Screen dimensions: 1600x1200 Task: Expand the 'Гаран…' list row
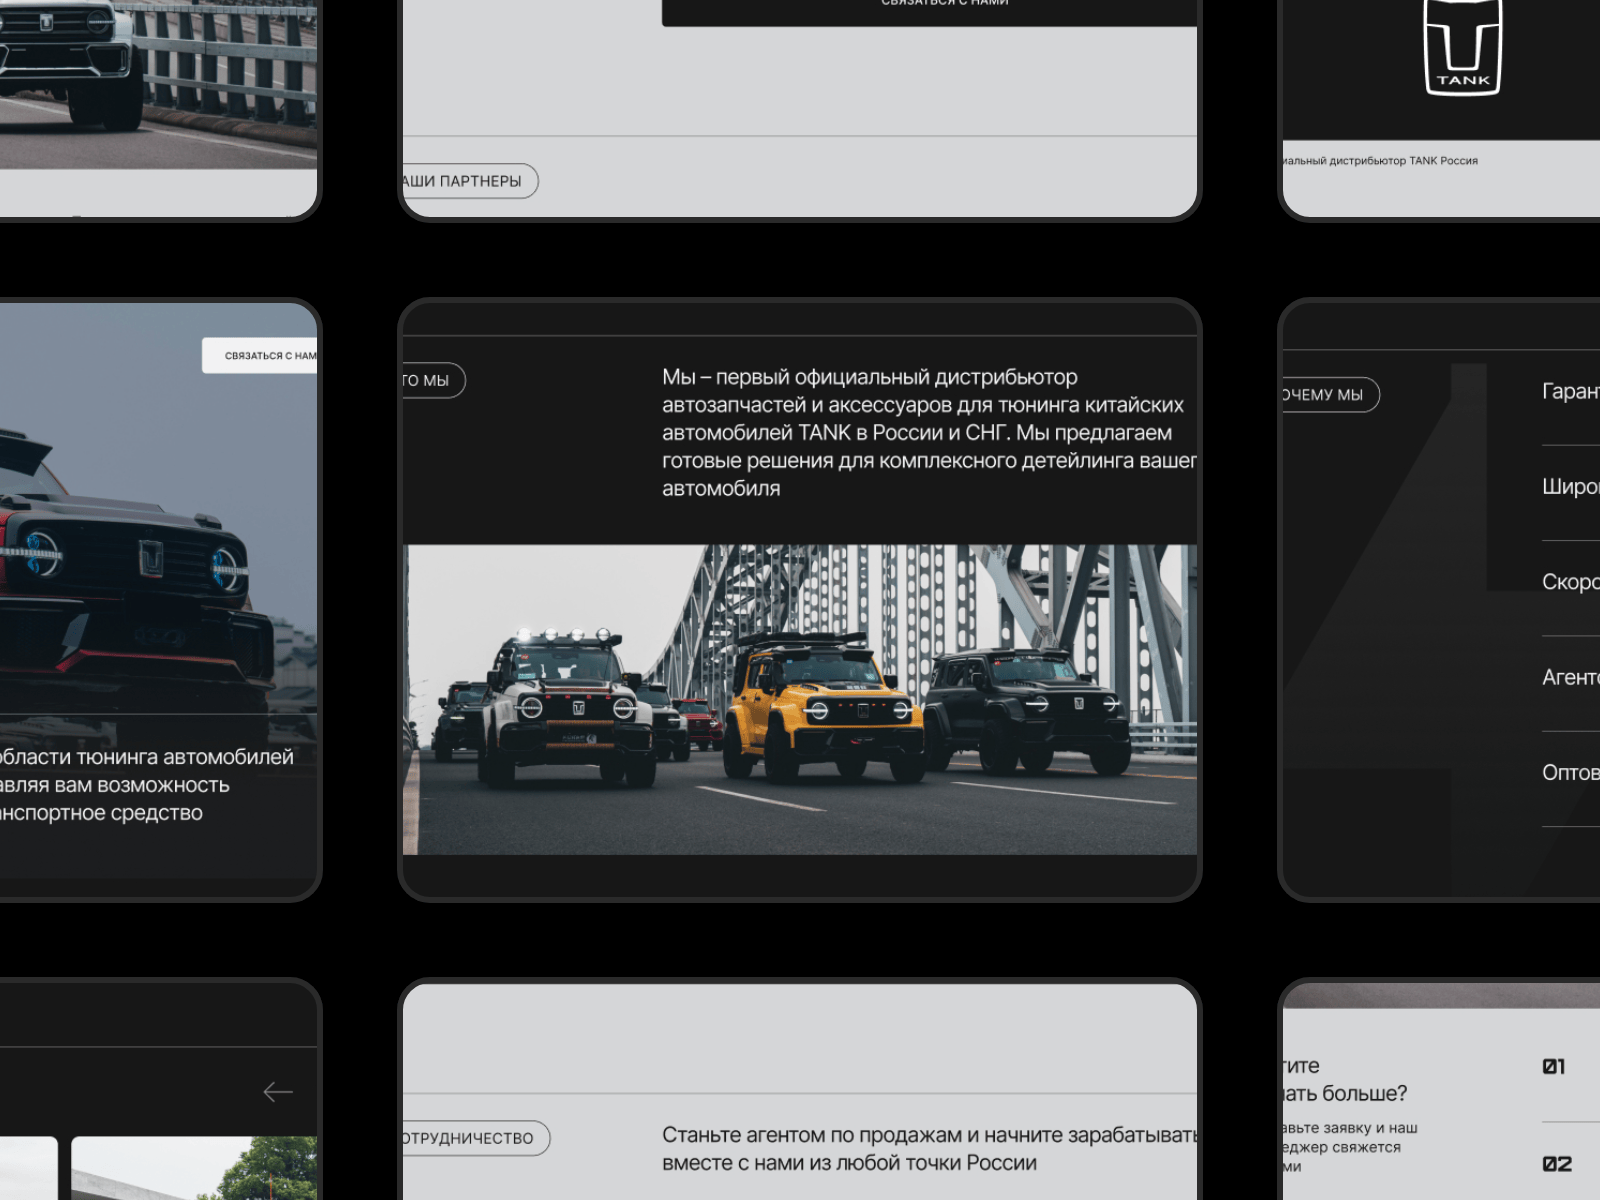1570,392
